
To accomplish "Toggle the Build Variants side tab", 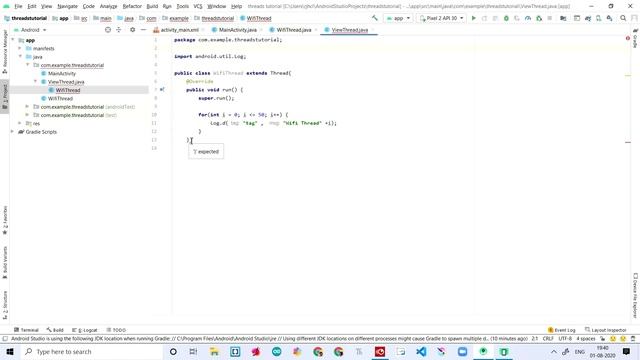I will 4,262.
